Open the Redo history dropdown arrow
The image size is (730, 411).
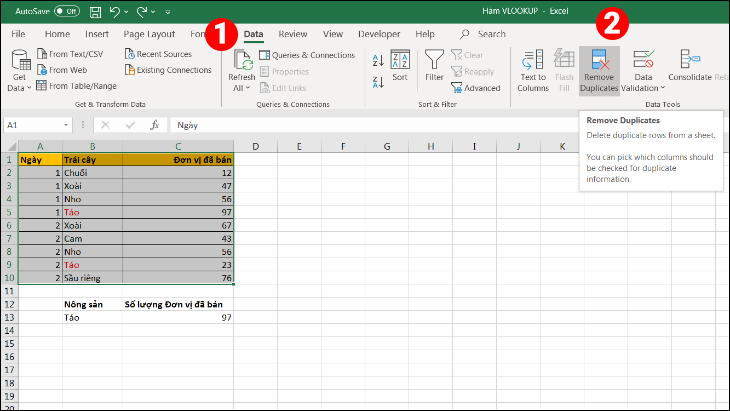pyautogui.click(x=153, y=12)
